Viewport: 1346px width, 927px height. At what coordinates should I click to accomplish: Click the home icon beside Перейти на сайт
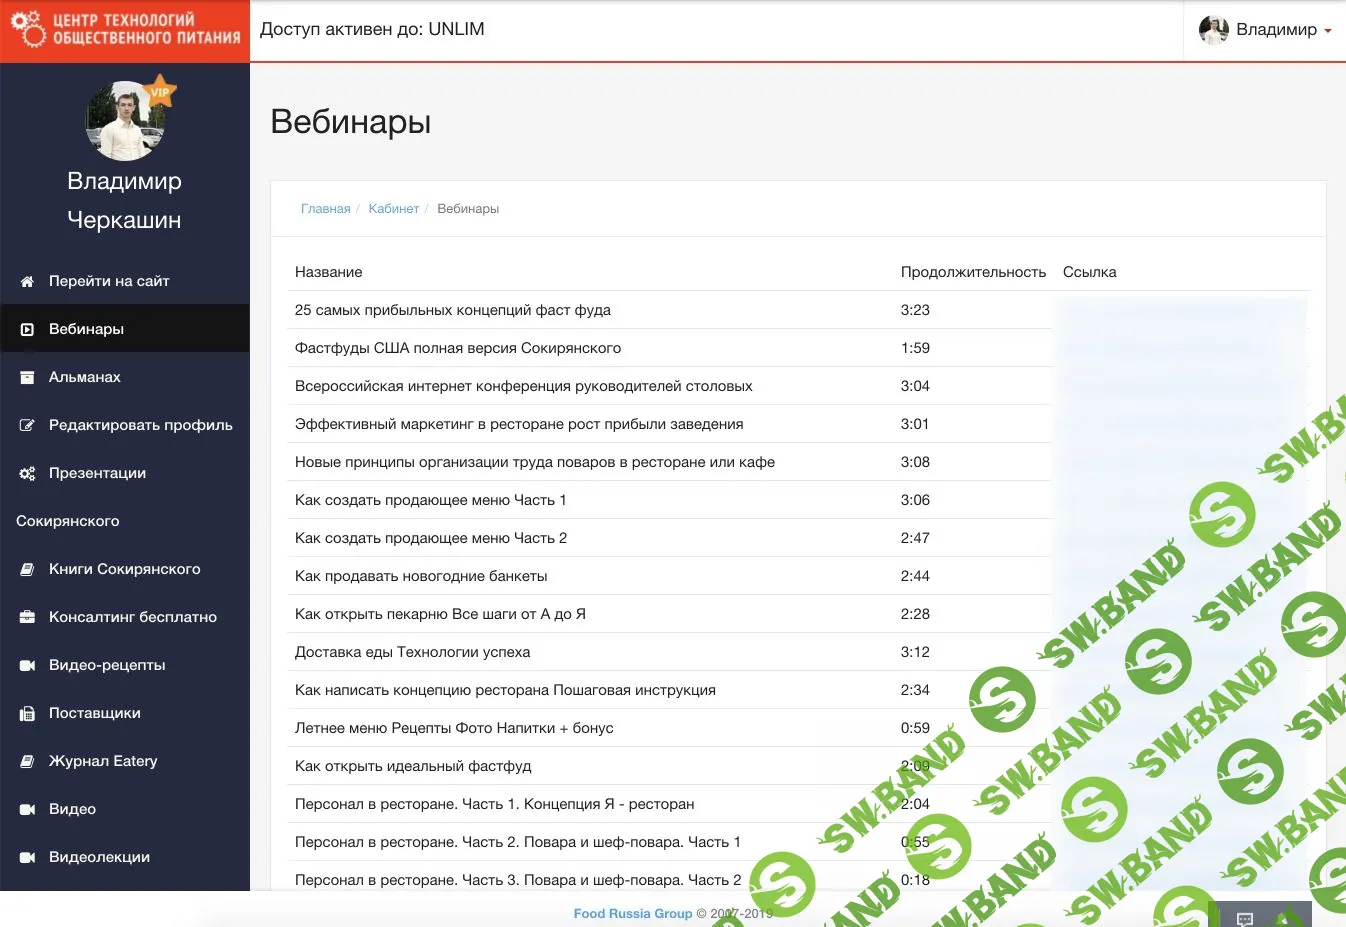27,282
